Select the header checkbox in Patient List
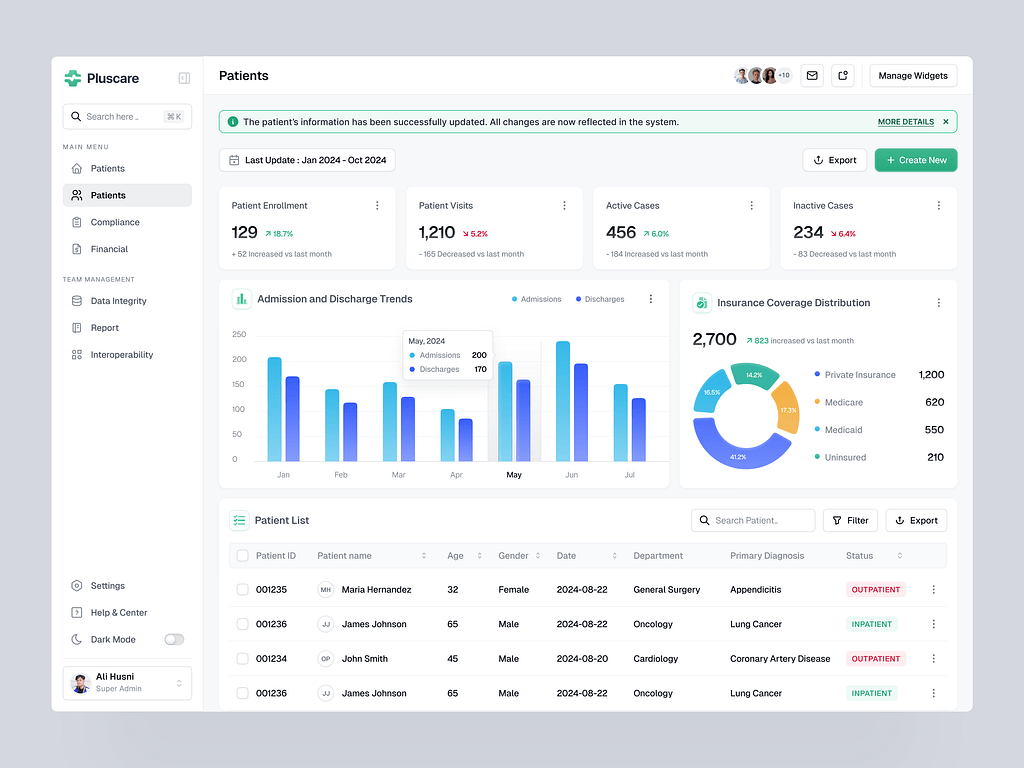 pyautogui.click(x=242, y=555)
